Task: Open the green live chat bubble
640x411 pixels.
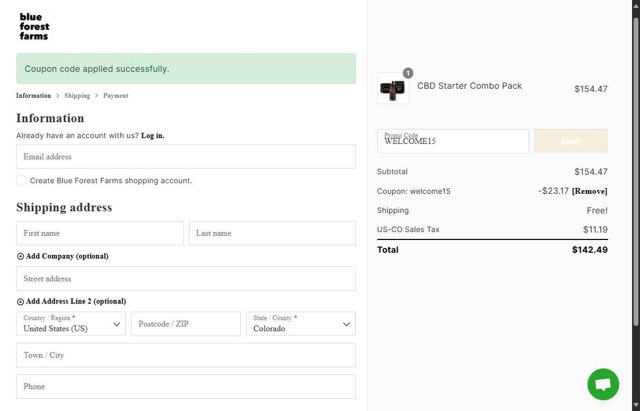Action: click(603, 384)
